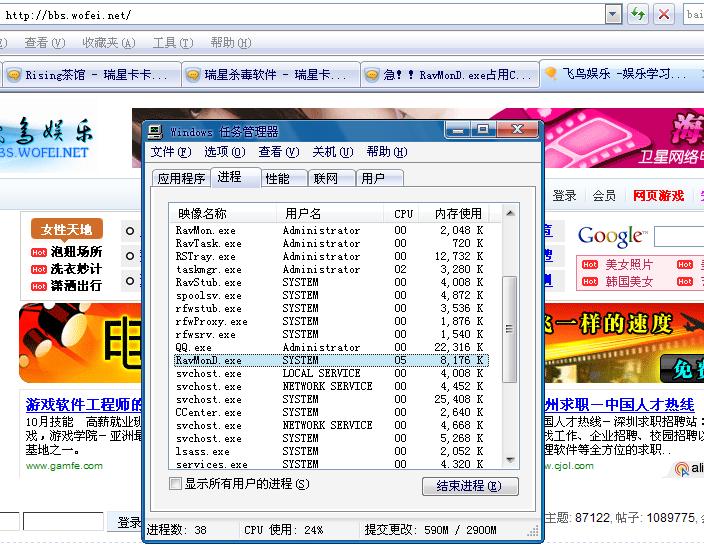Click the red X stop loading icon
This screenshot has height=550, width=704.
pyautogui.click(x=664, y=14)
